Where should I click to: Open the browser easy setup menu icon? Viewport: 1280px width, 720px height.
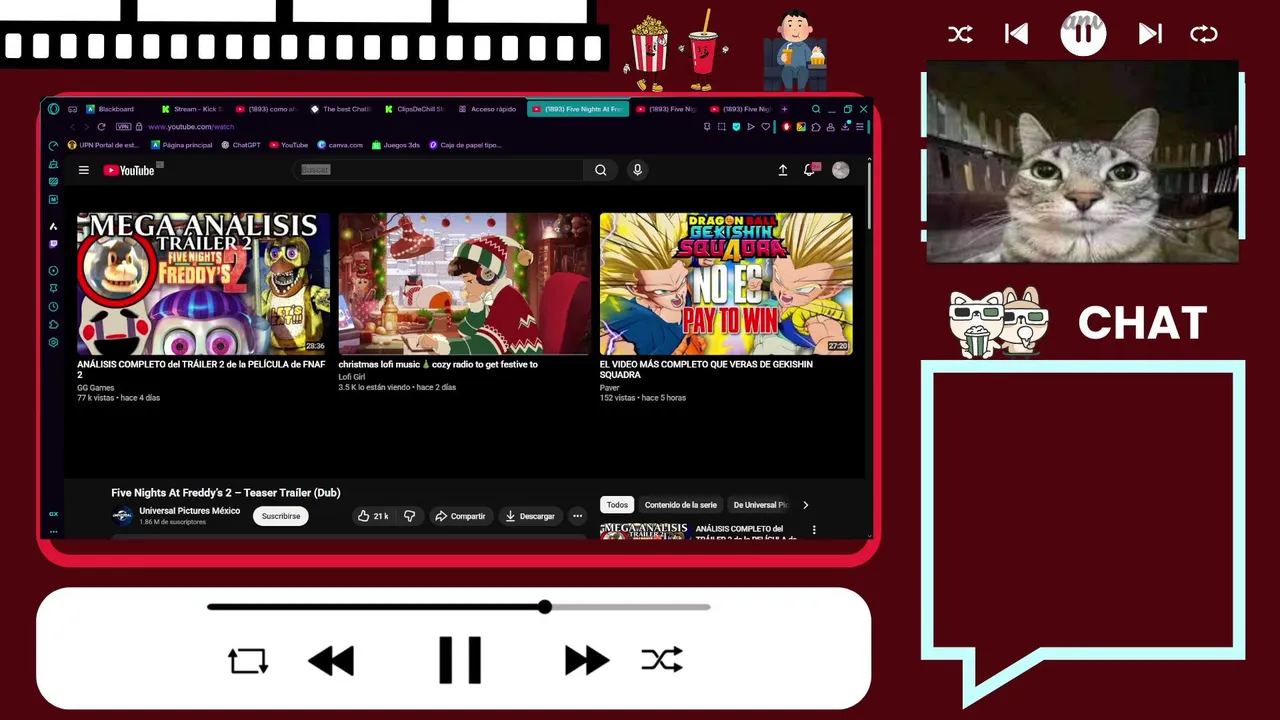click(x=859, y=127)
